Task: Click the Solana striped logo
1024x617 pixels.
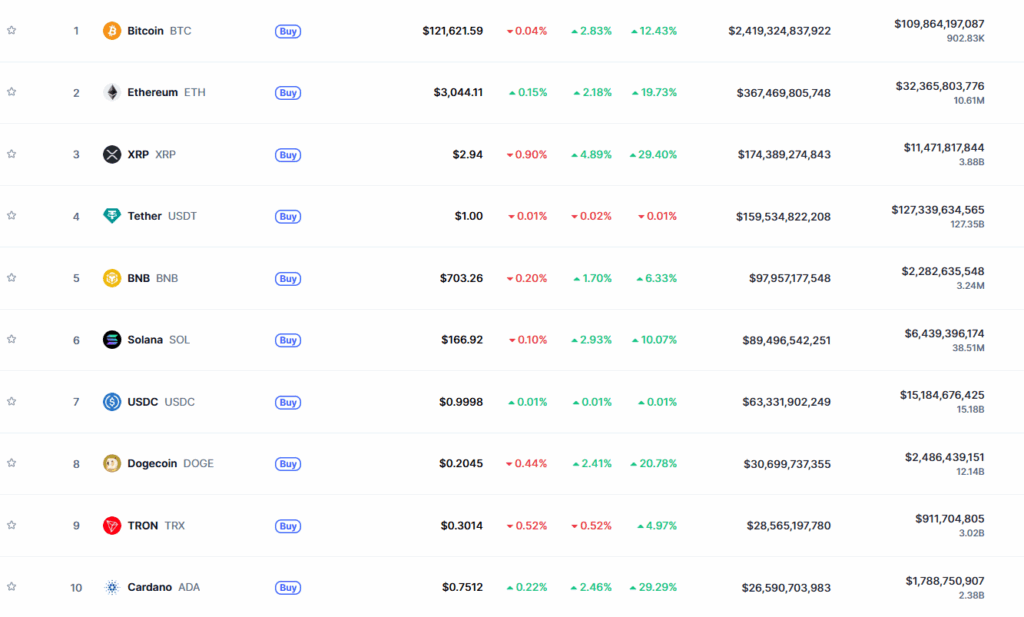Action: [x=112, y=340]
